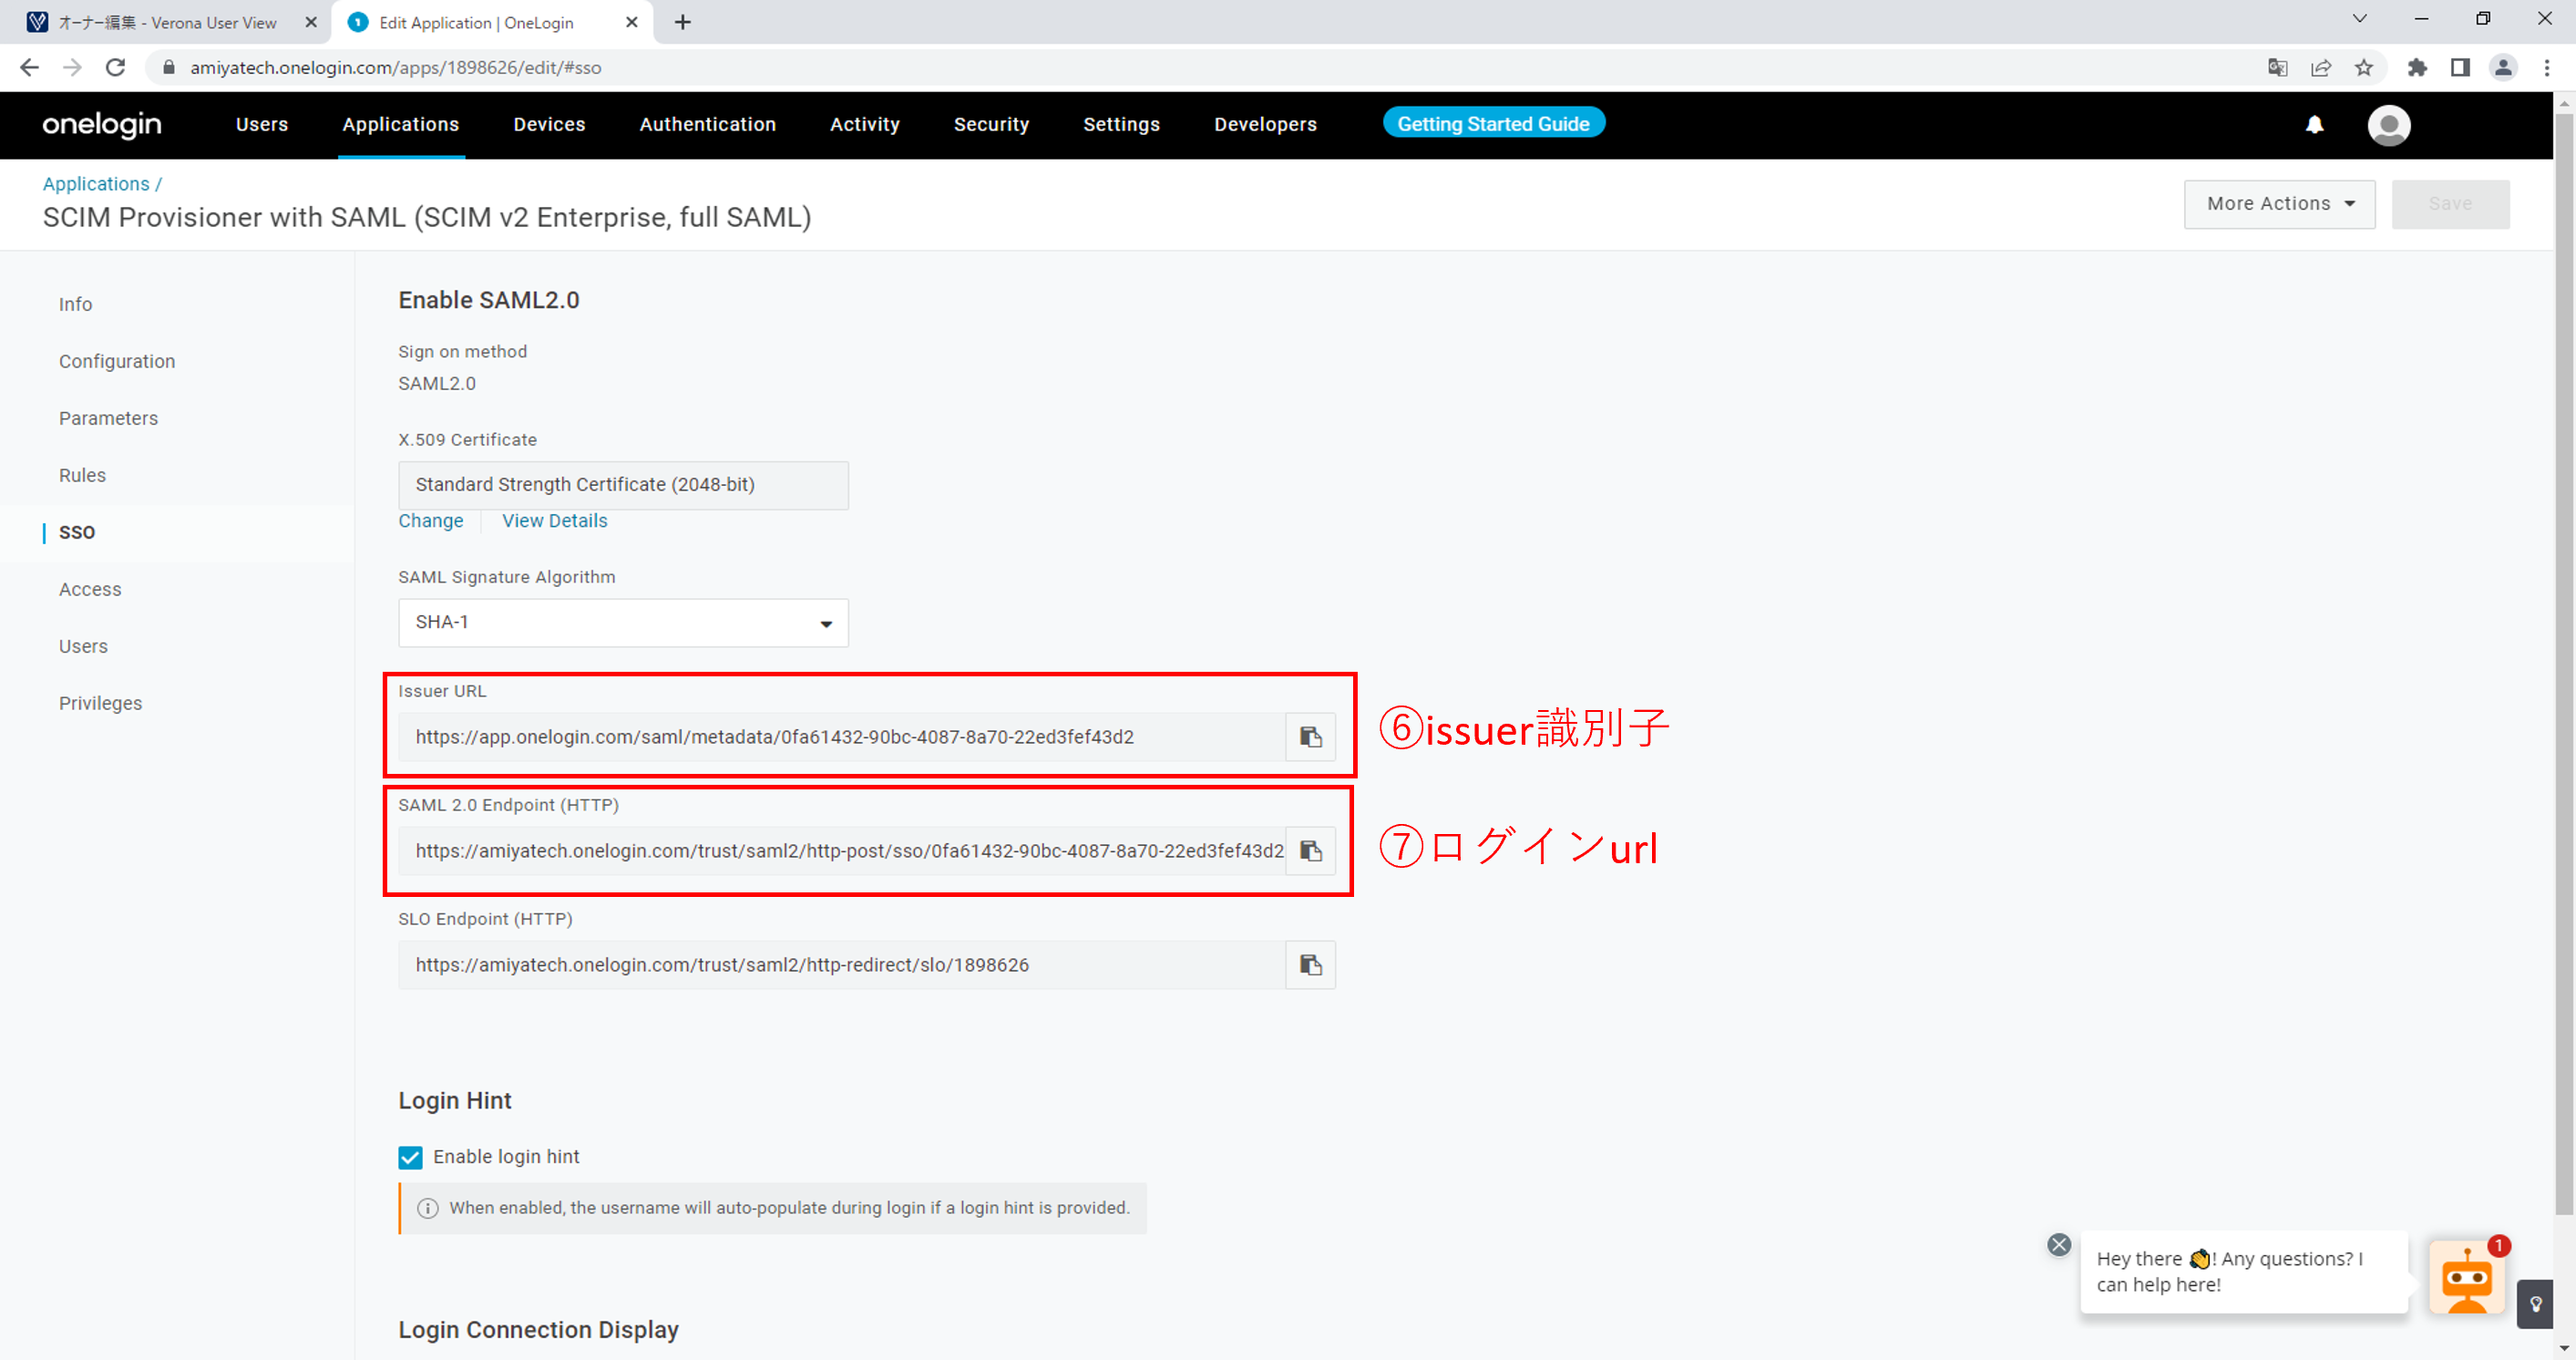
Task: Select the Configuration sidebar tab
Action: point(117,361)
